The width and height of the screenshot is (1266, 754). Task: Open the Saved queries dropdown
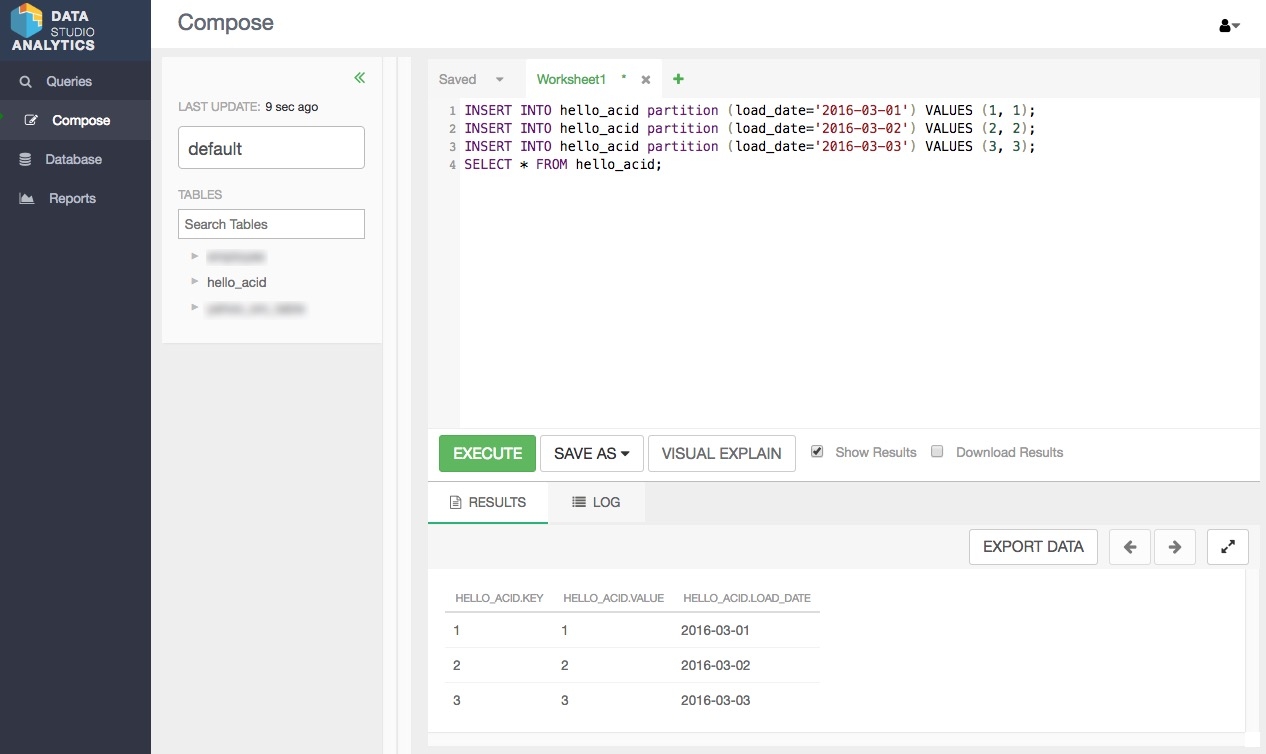pyautogui.click(x=472, y=79)
